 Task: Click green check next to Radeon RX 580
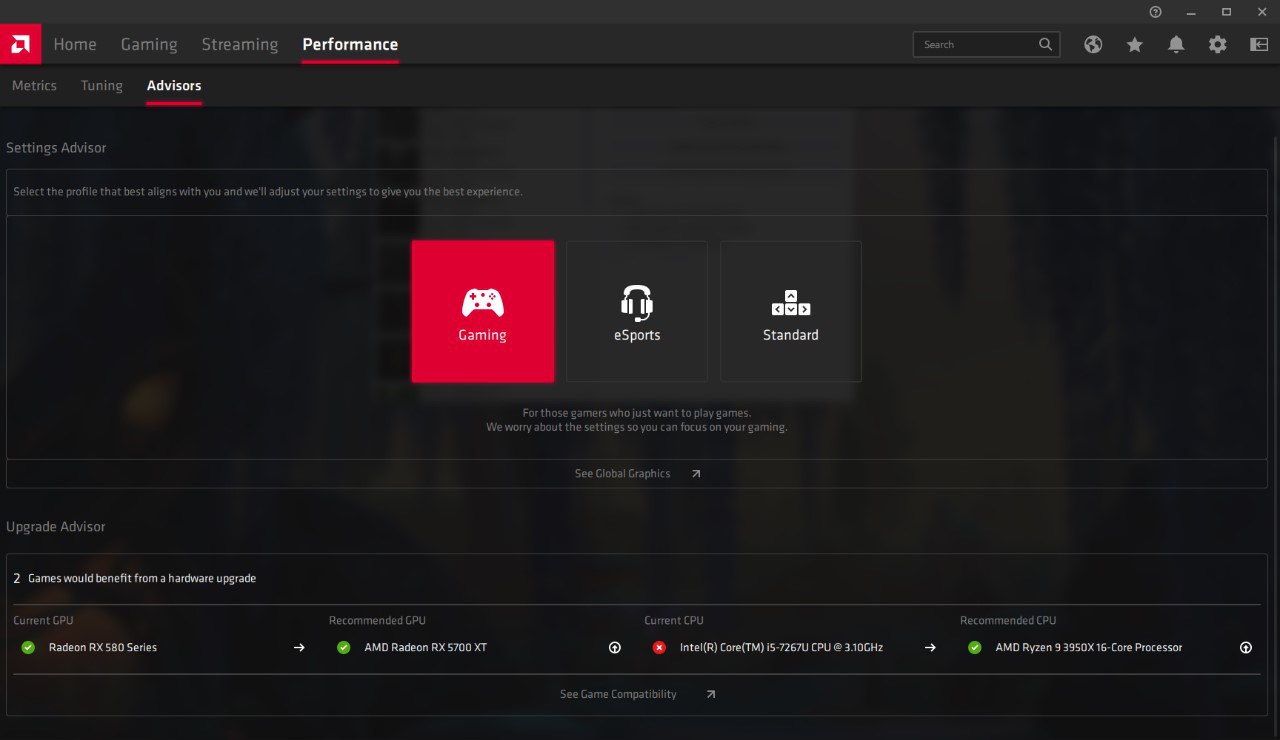click(x=28, y=648)
